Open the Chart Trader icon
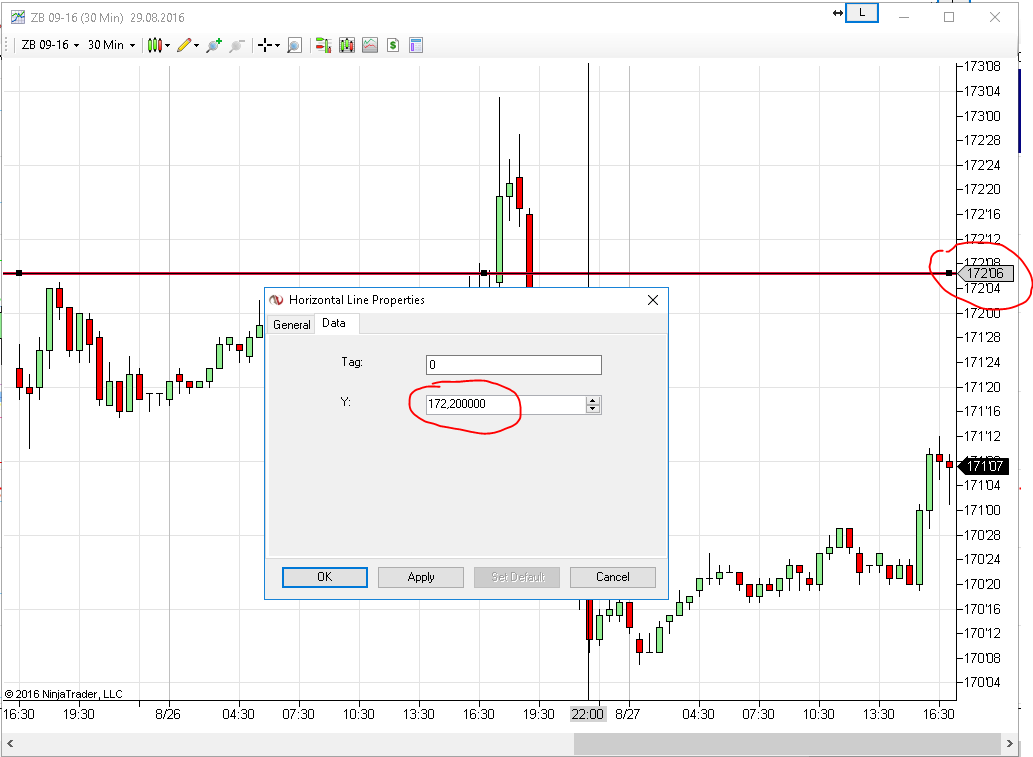Viewport: 1033px width, 757px height. point(323,45)
